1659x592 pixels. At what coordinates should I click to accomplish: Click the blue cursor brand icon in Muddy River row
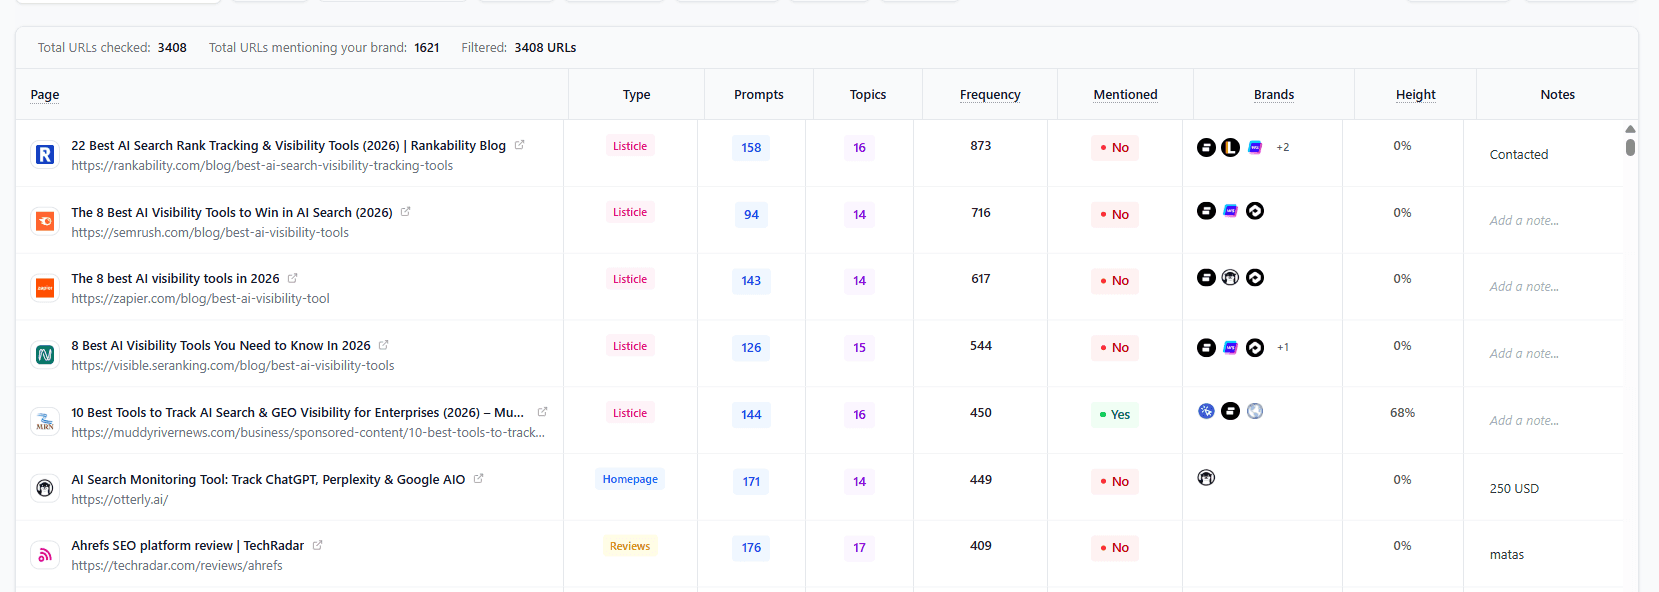coord(1207,411)
